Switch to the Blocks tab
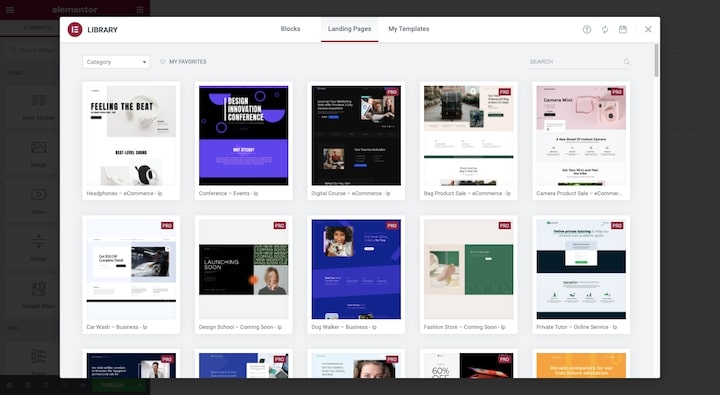Viewport: 720px width, 395px height. tap(290, 29)
